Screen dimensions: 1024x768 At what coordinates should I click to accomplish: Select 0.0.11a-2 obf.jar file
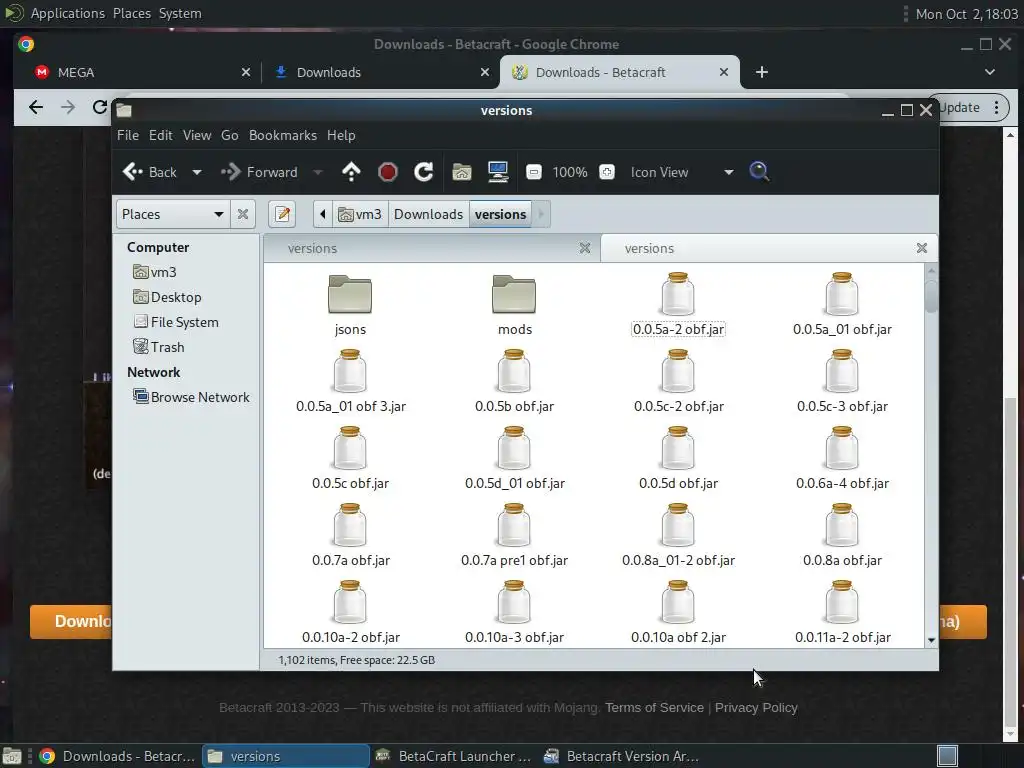[842, 613]
